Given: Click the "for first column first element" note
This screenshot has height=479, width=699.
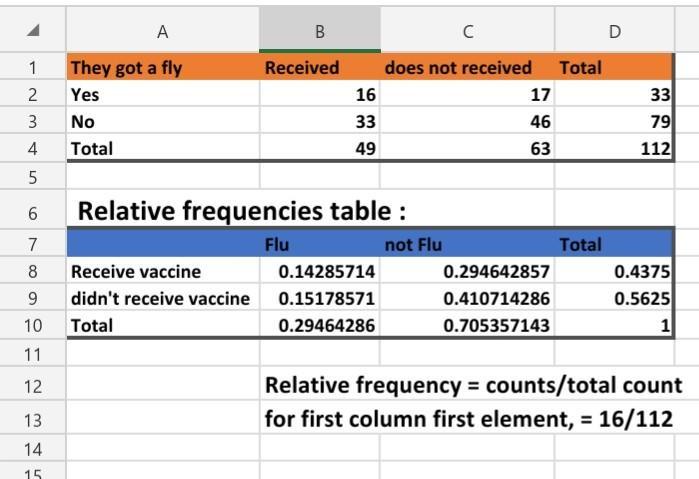Looking at the screenshot, I should pyautogui.click(x=468, y=419).
